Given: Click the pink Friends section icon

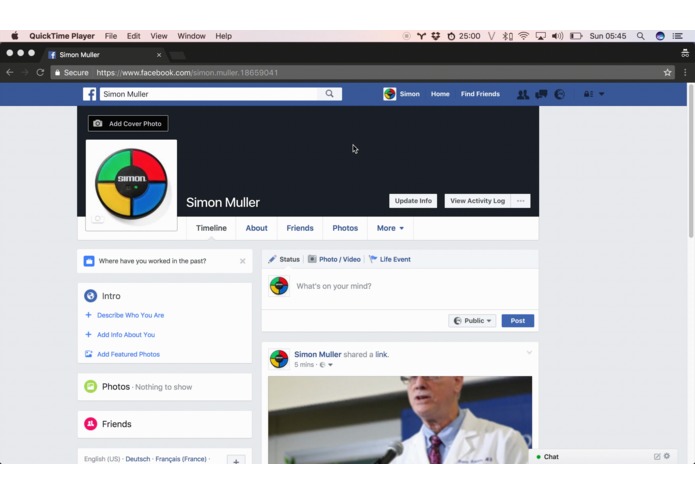Looking at the screenshot, I should point(90,424).
